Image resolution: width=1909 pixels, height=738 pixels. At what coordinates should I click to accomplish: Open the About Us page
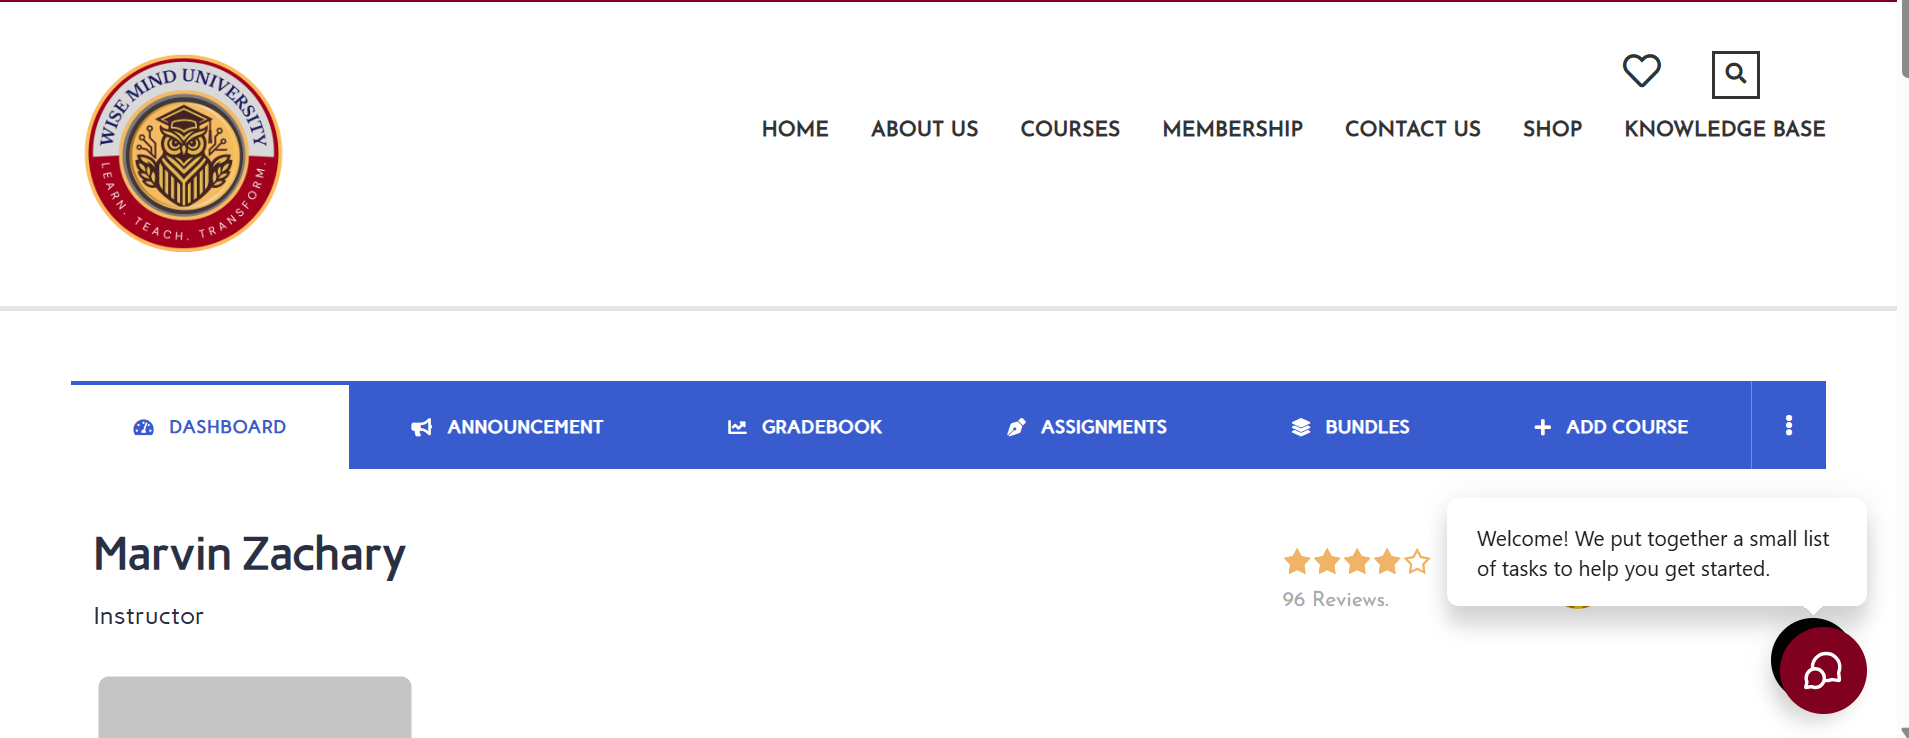tap(924, 129)
